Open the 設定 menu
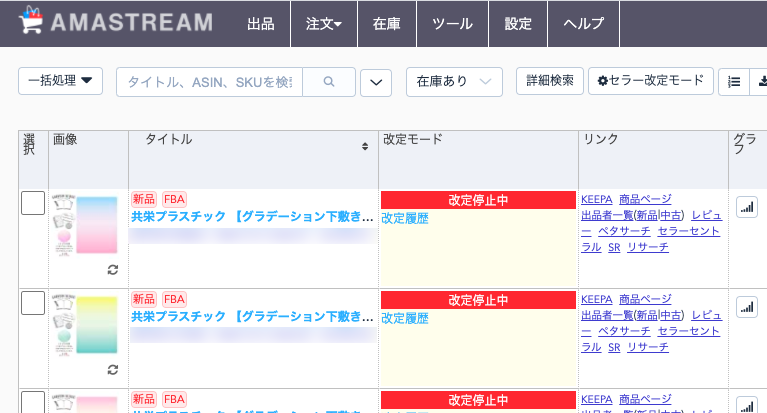This screenshot has height=413, width=767. pos(518,23)
